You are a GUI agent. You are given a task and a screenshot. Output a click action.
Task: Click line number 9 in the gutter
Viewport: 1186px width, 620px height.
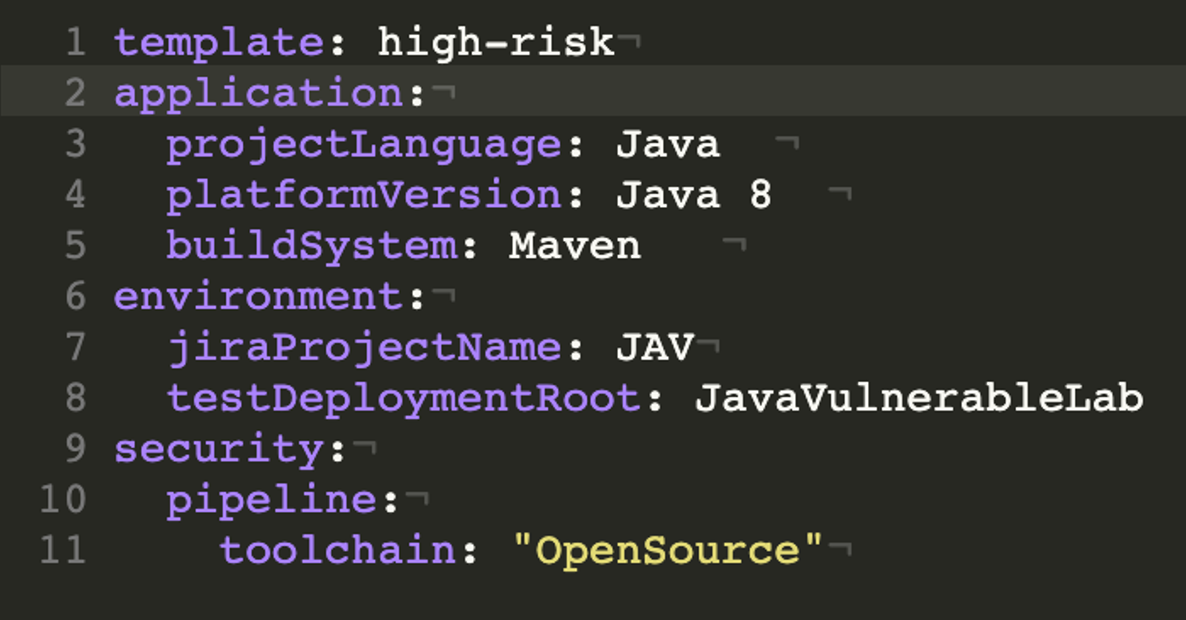(76, 449)
